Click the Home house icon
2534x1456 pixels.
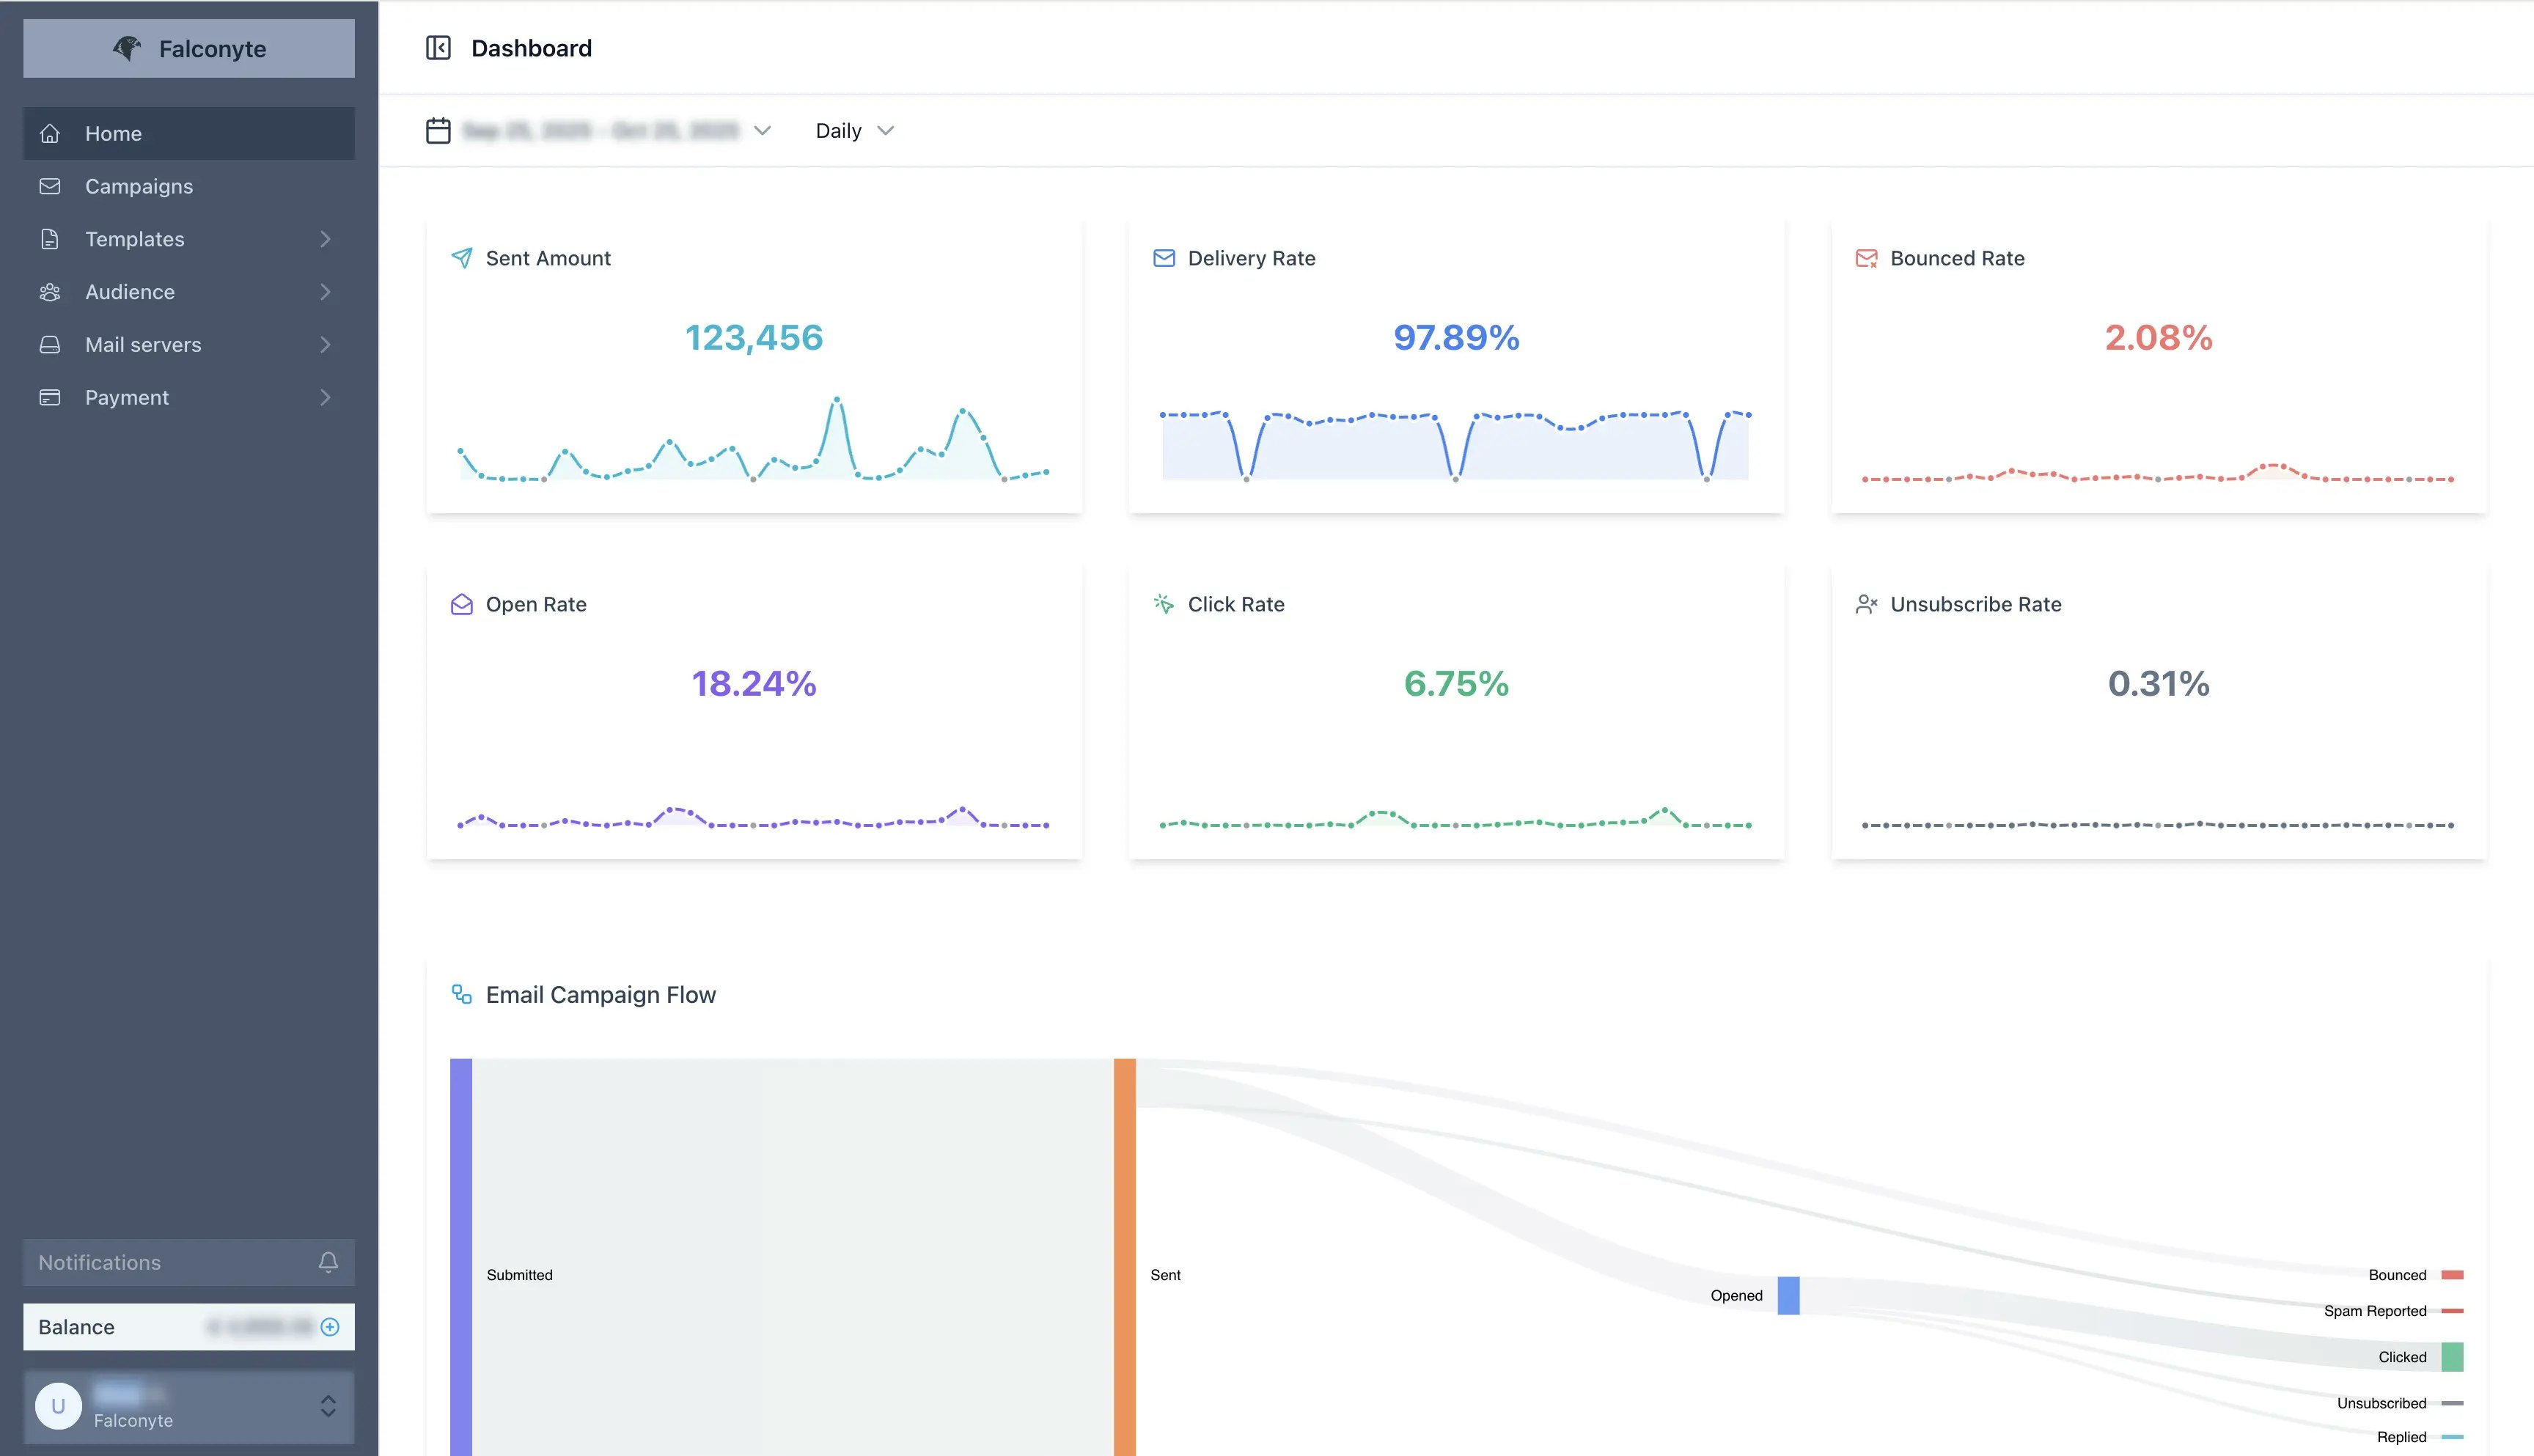[x=50, y=133]
